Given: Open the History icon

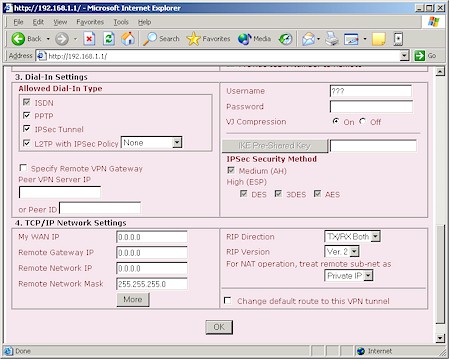Looking at the screenshot, I should (285, 39).
